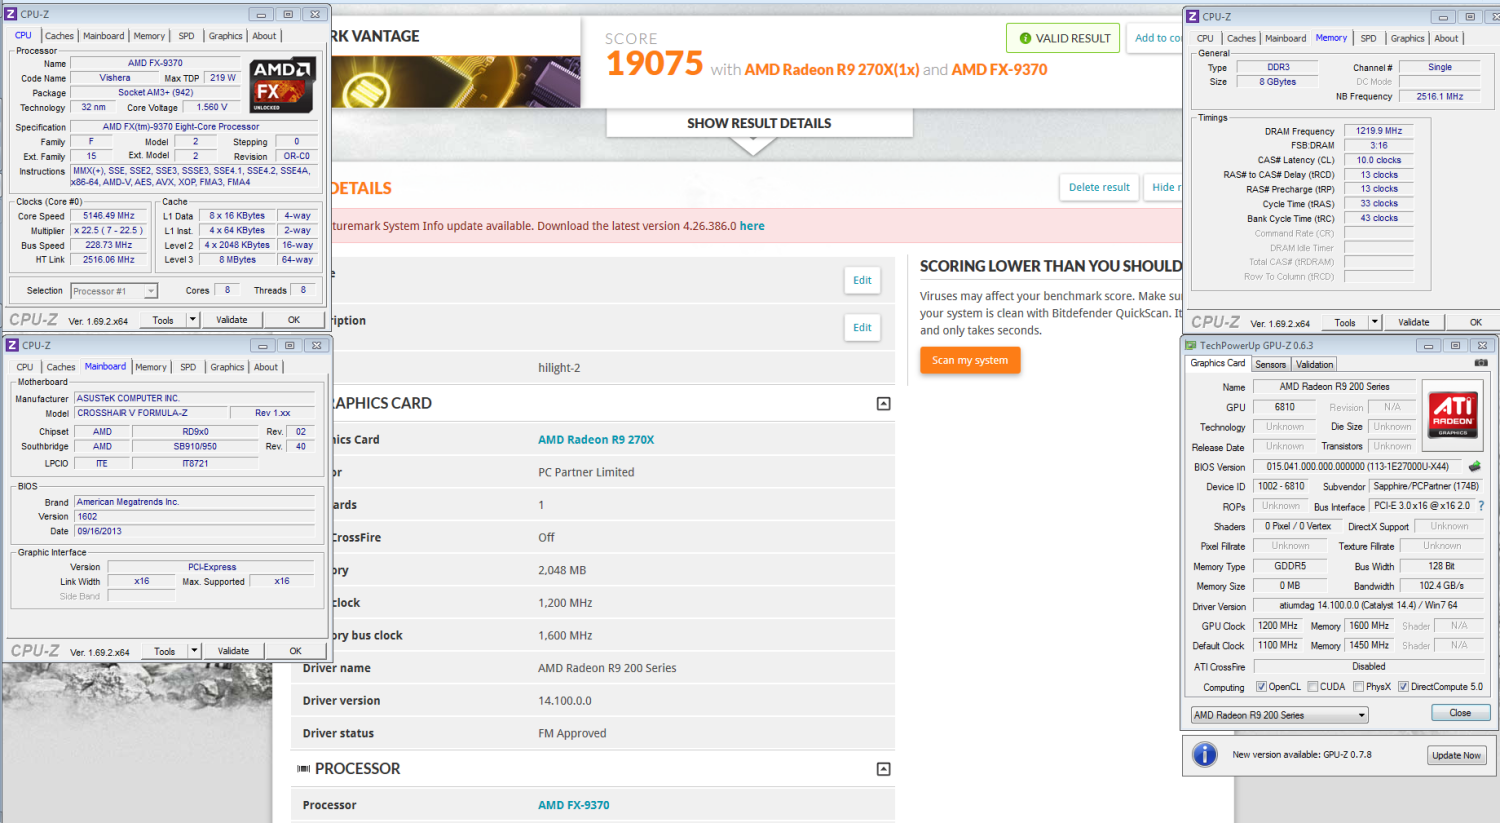The image size is (1500, 823).
Task: Click the chip icon beside PROCESSOR heading
Action: click(x=304, y=769)
